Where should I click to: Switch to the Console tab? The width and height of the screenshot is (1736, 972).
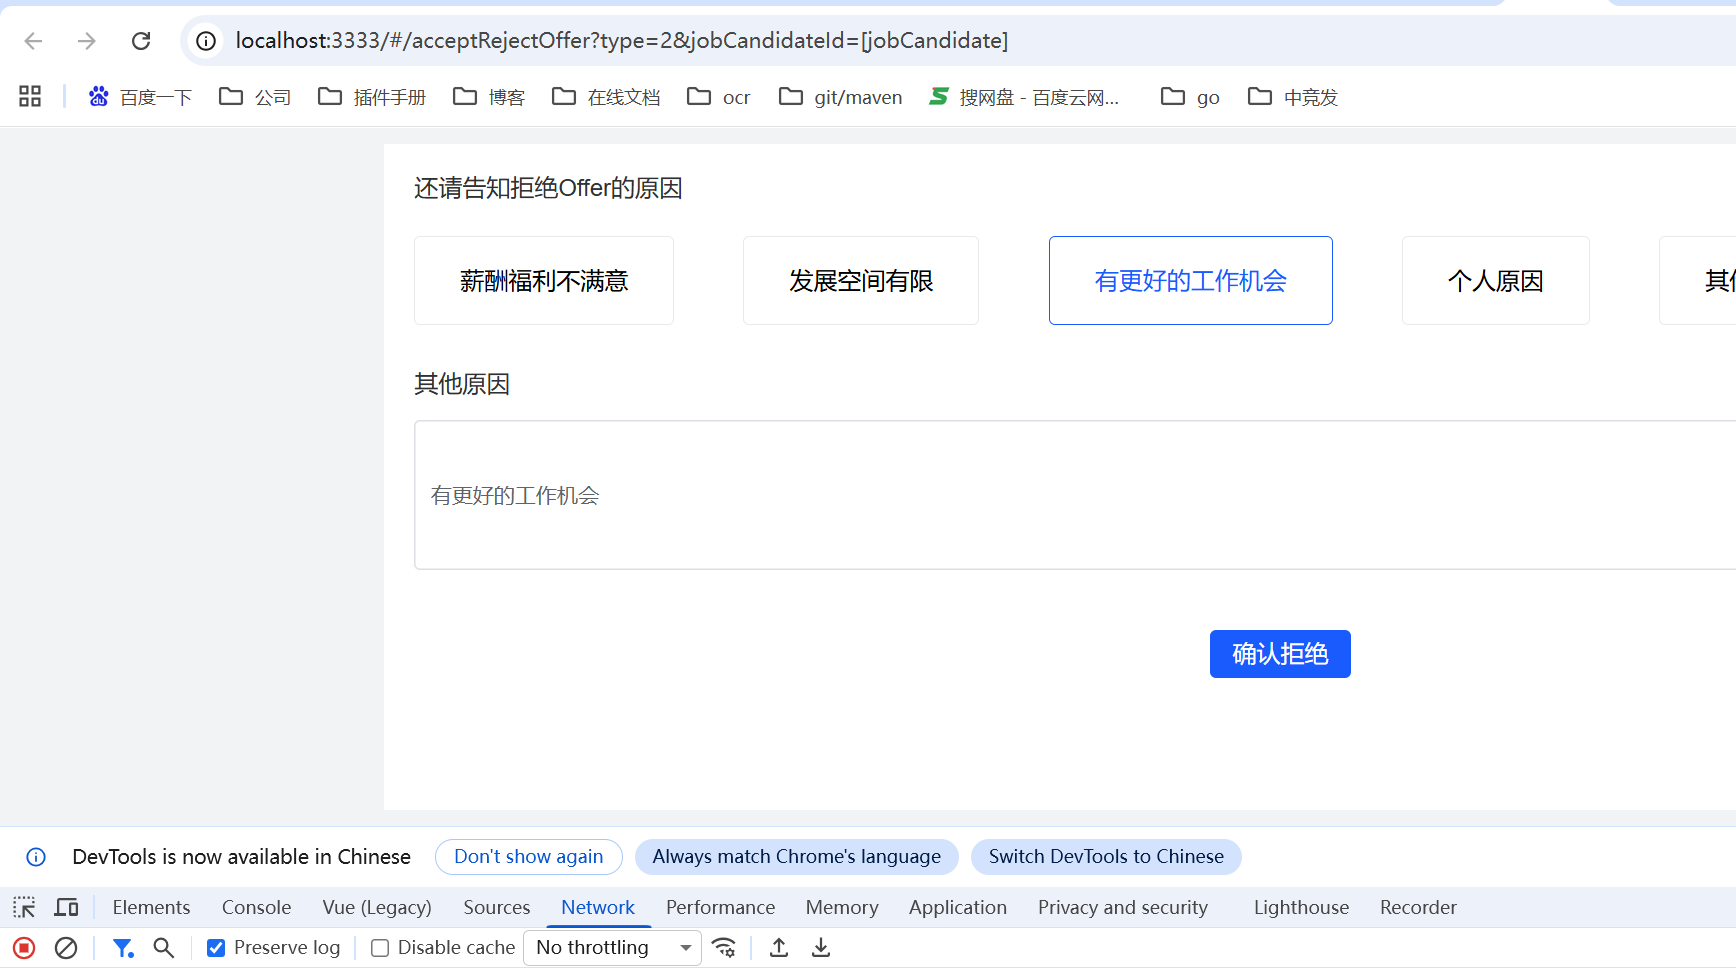pos(256,907)
